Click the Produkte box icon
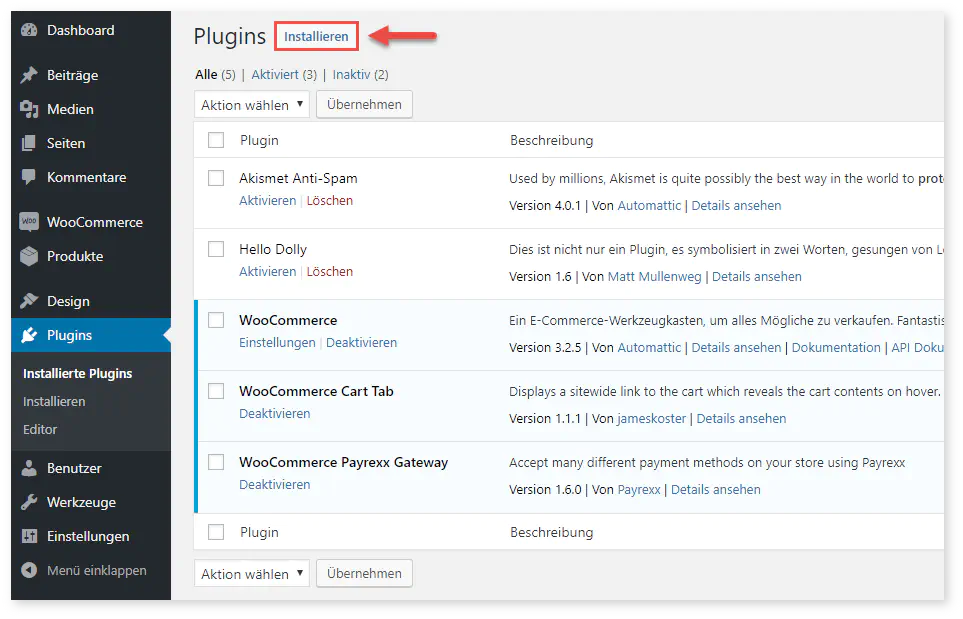The width and height of the screenshot is (963, 619). click(x=29, y=256)
